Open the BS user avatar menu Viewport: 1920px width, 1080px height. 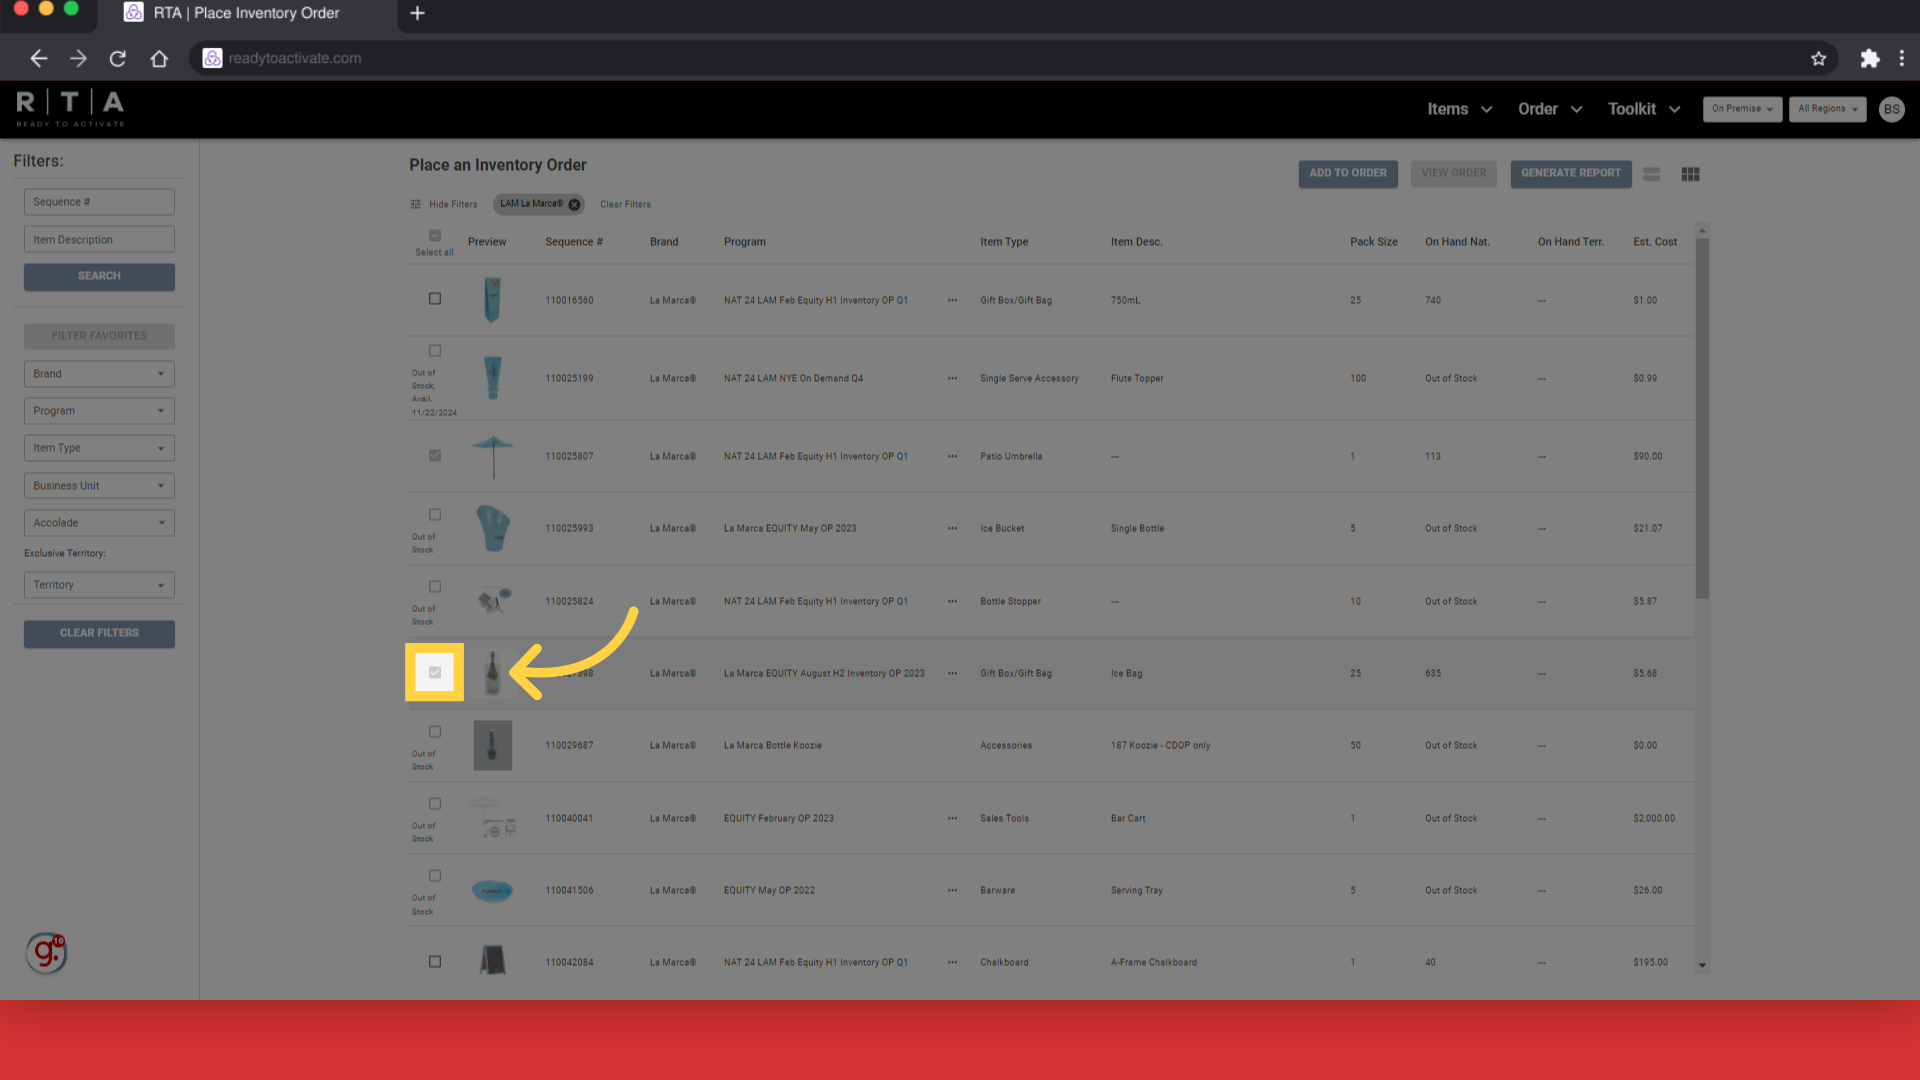[x=1891, y=109]
